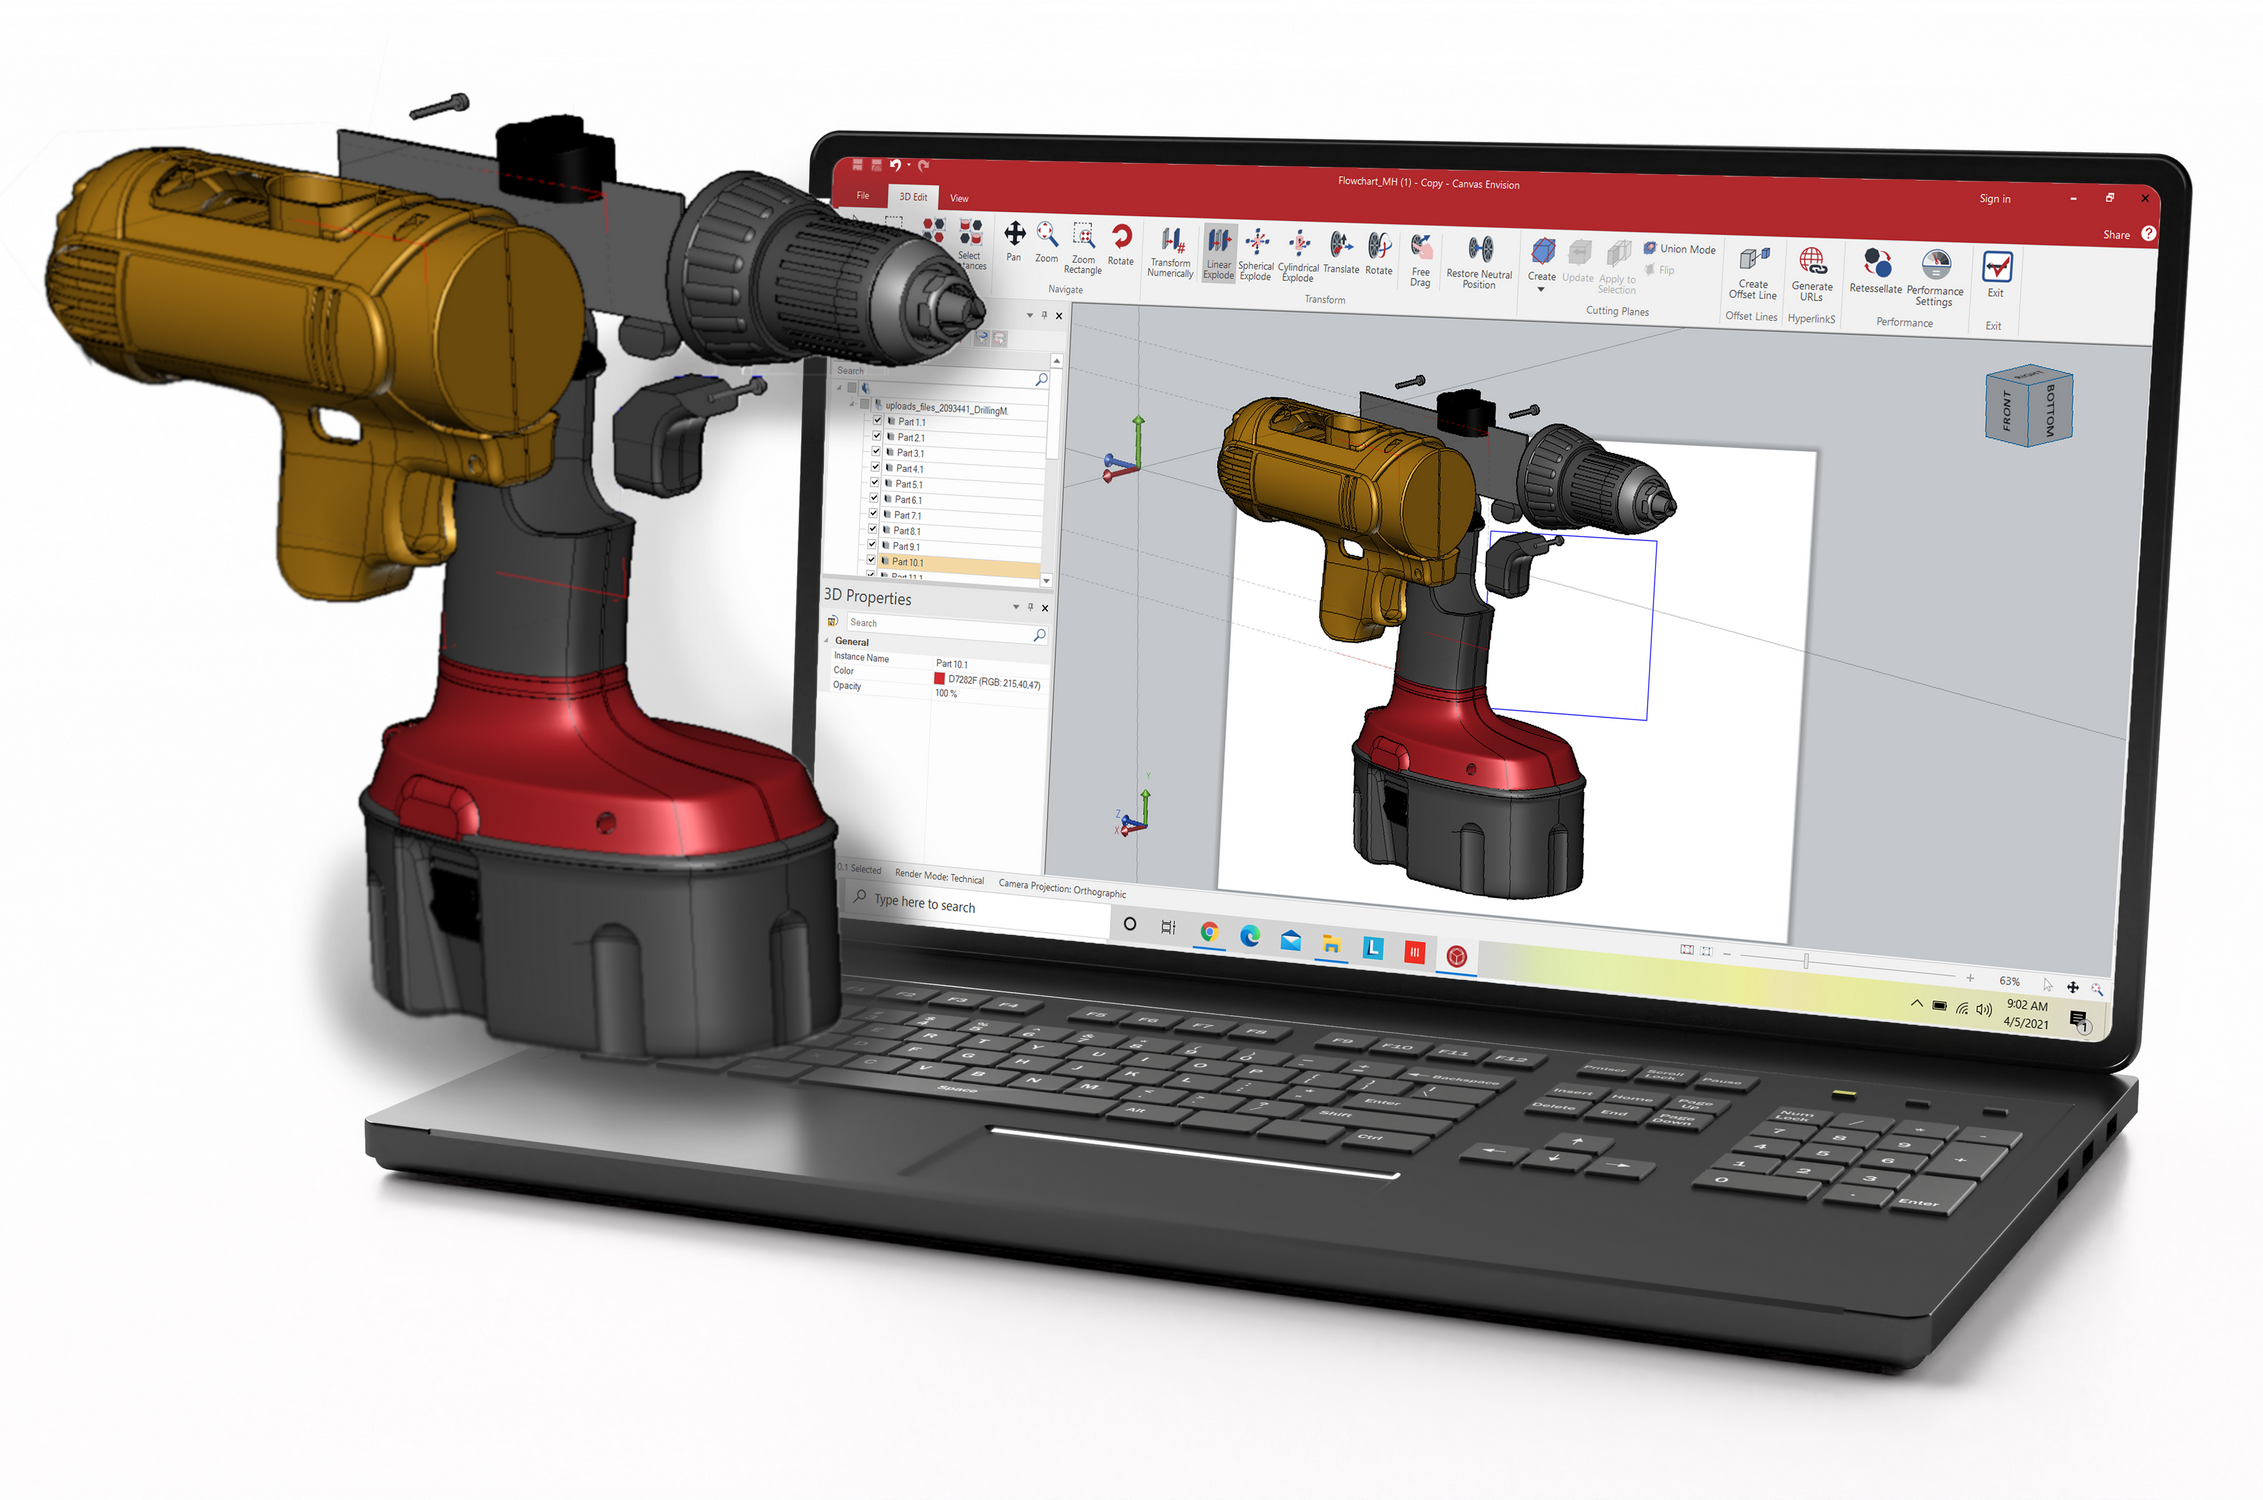Click the Sign in link
Viewport: 2263px width, 1500px height.
pyautogui.click(x=1994, y=199)
